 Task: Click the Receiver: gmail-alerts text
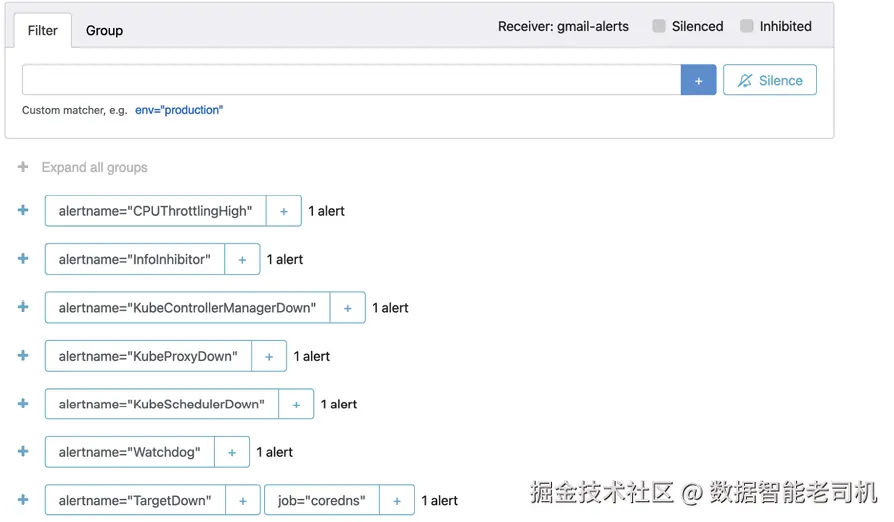tap(563, 26)
